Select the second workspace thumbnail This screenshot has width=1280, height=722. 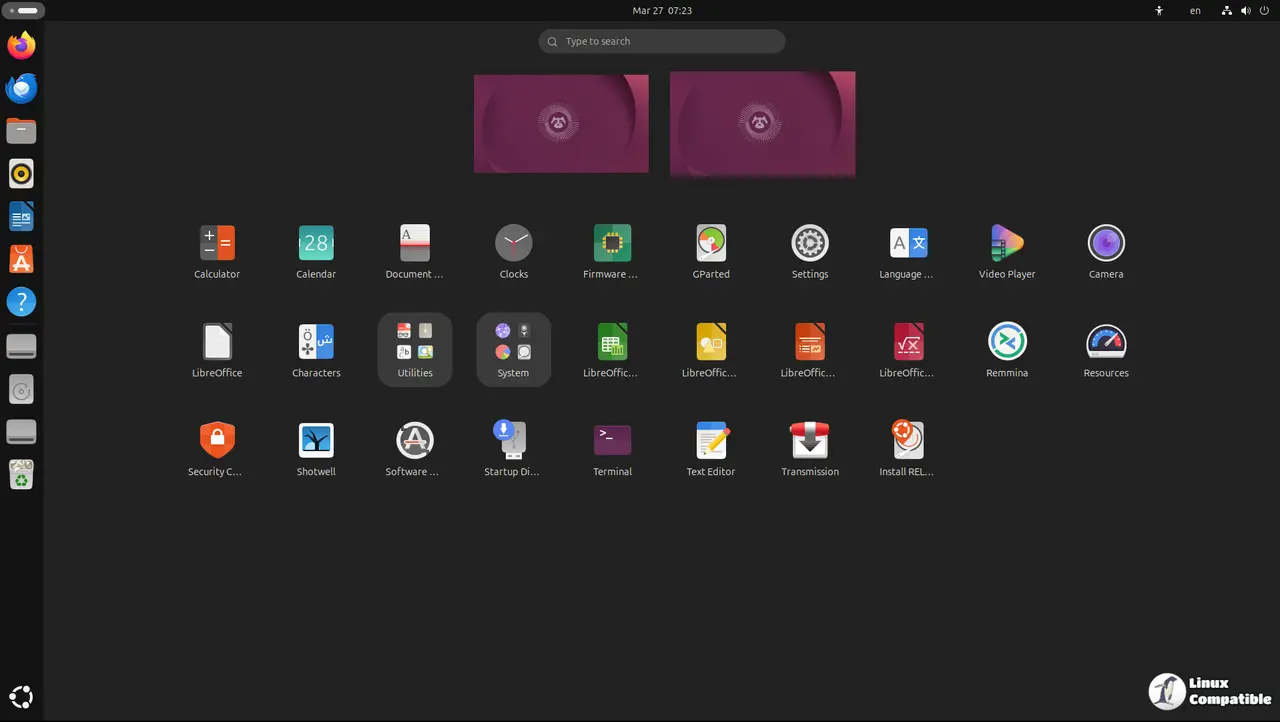tap(762, 123)
